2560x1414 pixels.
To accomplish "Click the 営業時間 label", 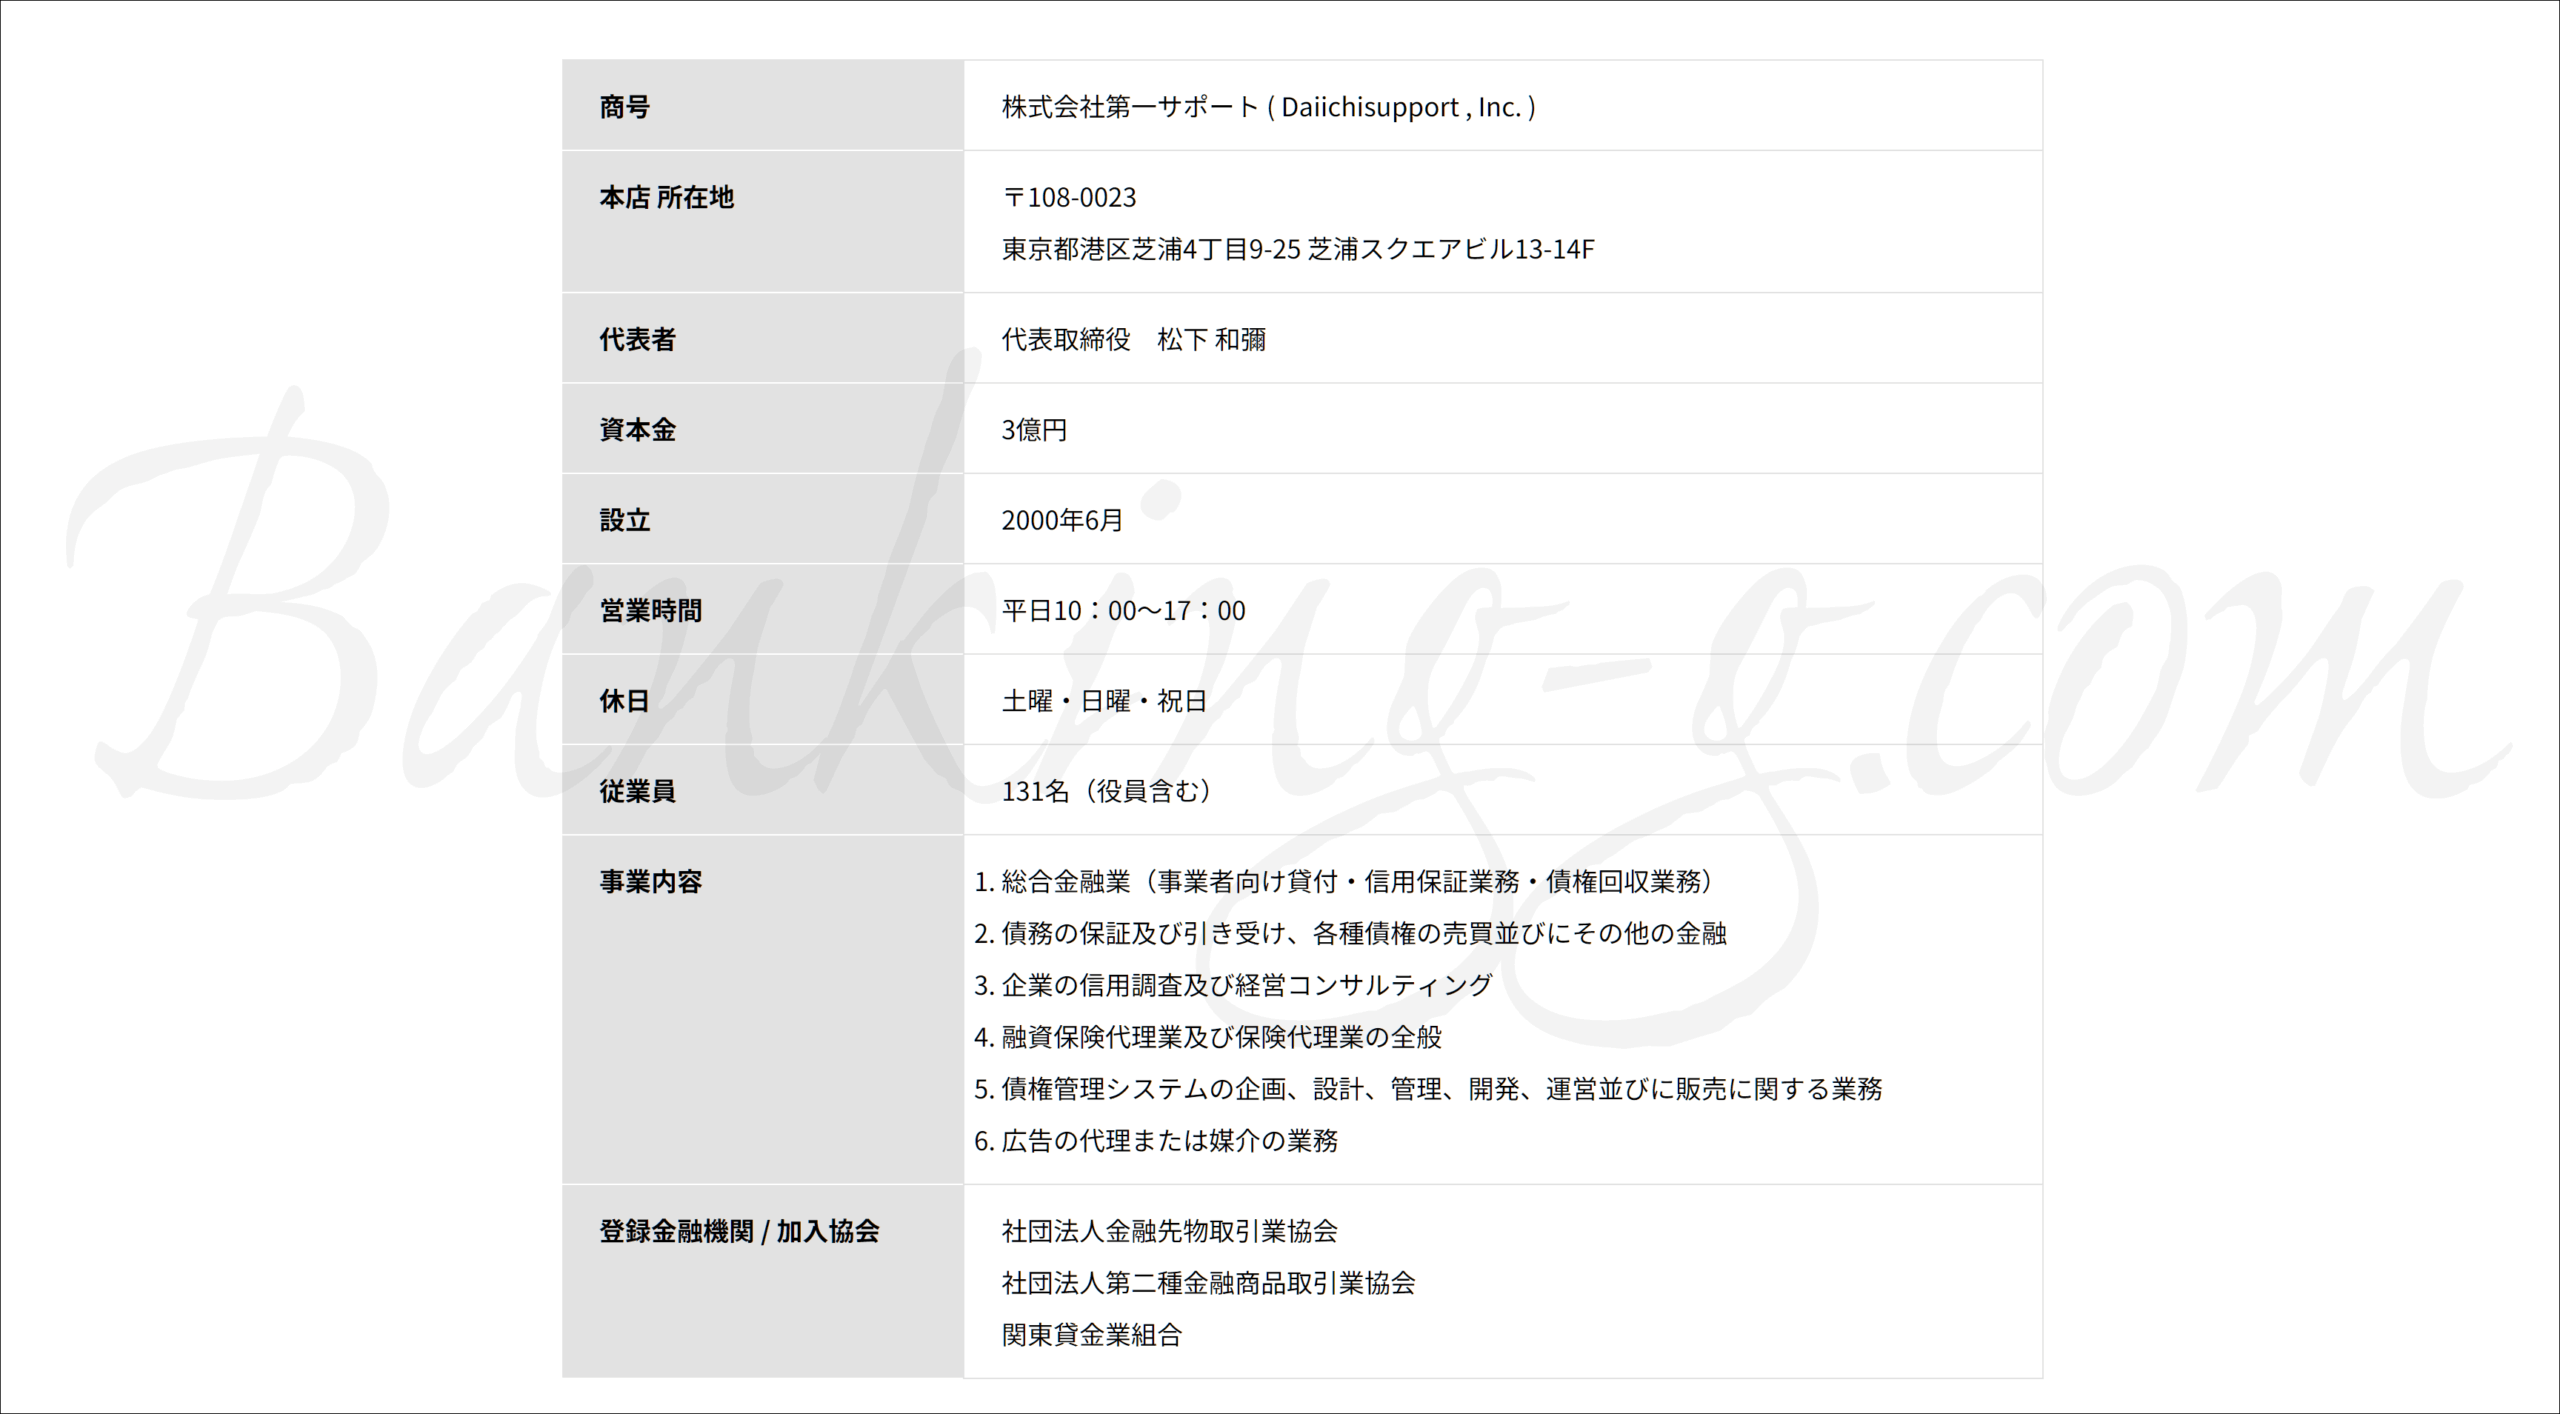I will (650, 611).
